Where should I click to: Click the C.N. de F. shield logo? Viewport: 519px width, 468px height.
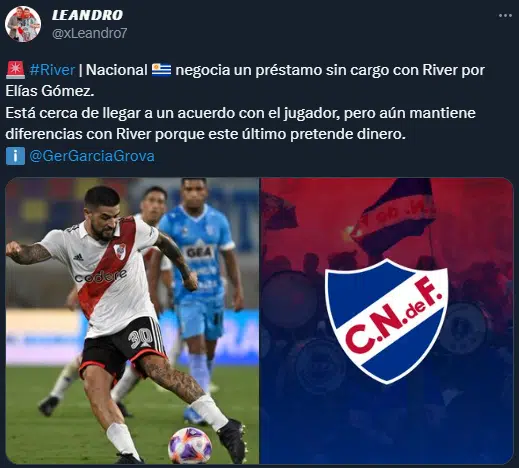click(387, 321)
